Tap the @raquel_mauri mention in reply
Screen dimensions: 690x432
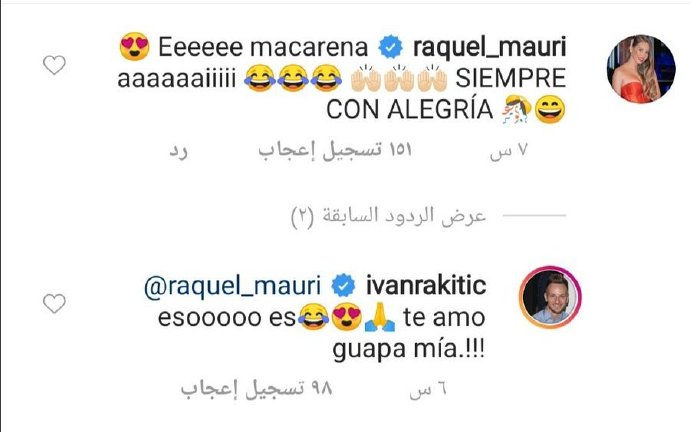[x=232, y=286]
